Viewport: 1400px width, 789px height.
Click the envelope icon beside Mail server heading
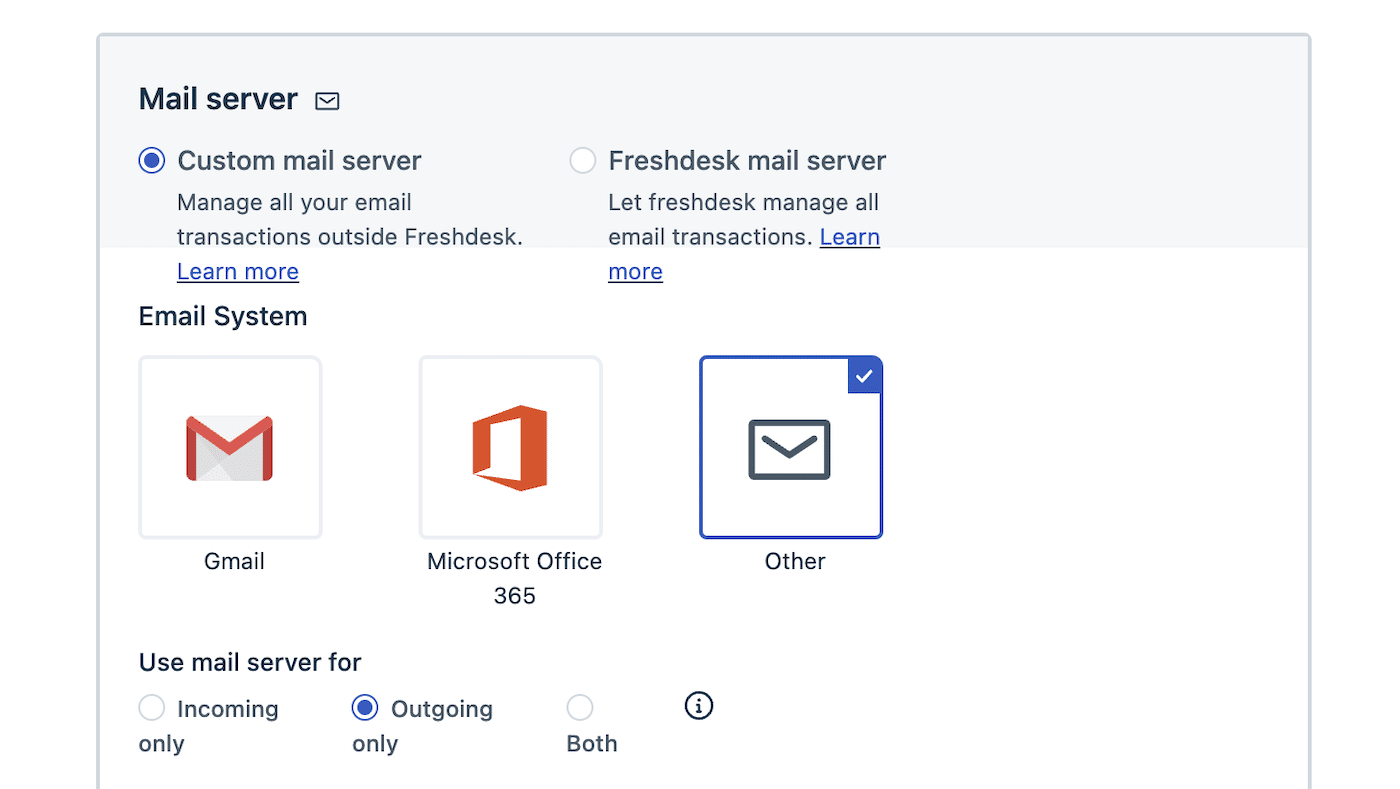tap(326, 100)
